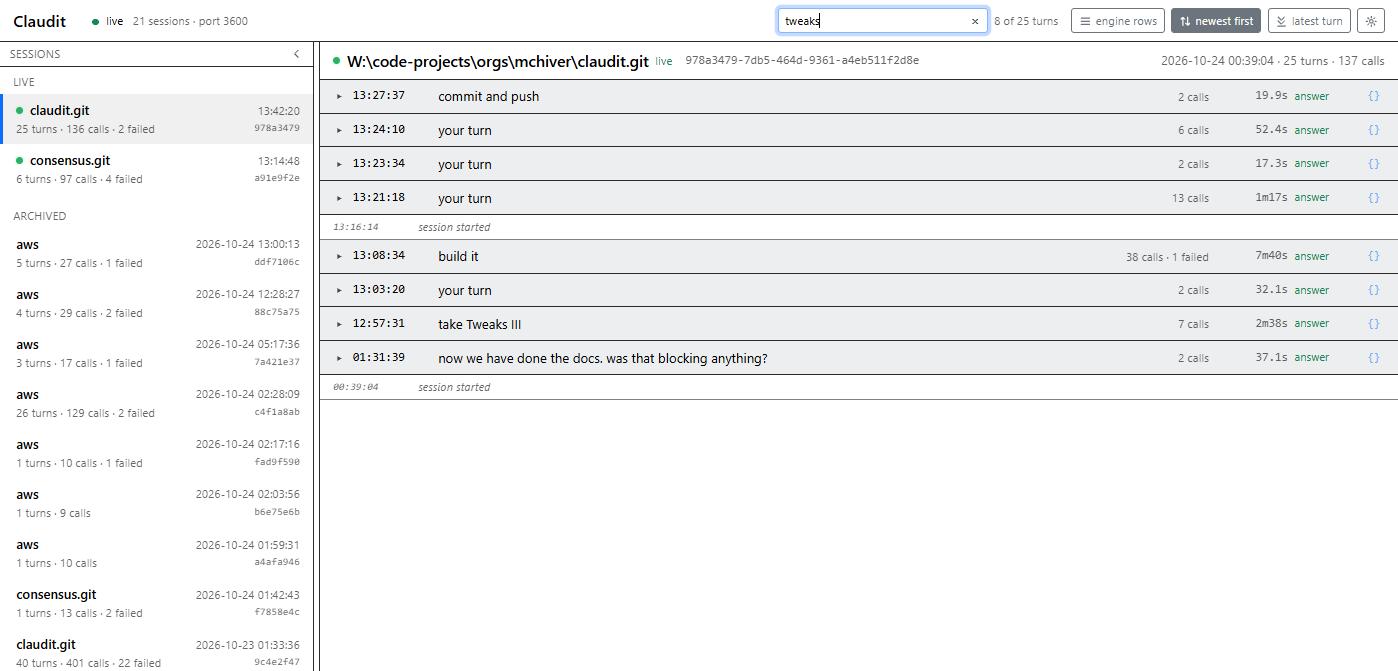Image resolution: width=1398 pixels, height=671 pixels.
Task: Select live session claudit.git 978a3479
Action: pyautogui.click(x=157, y=119)
